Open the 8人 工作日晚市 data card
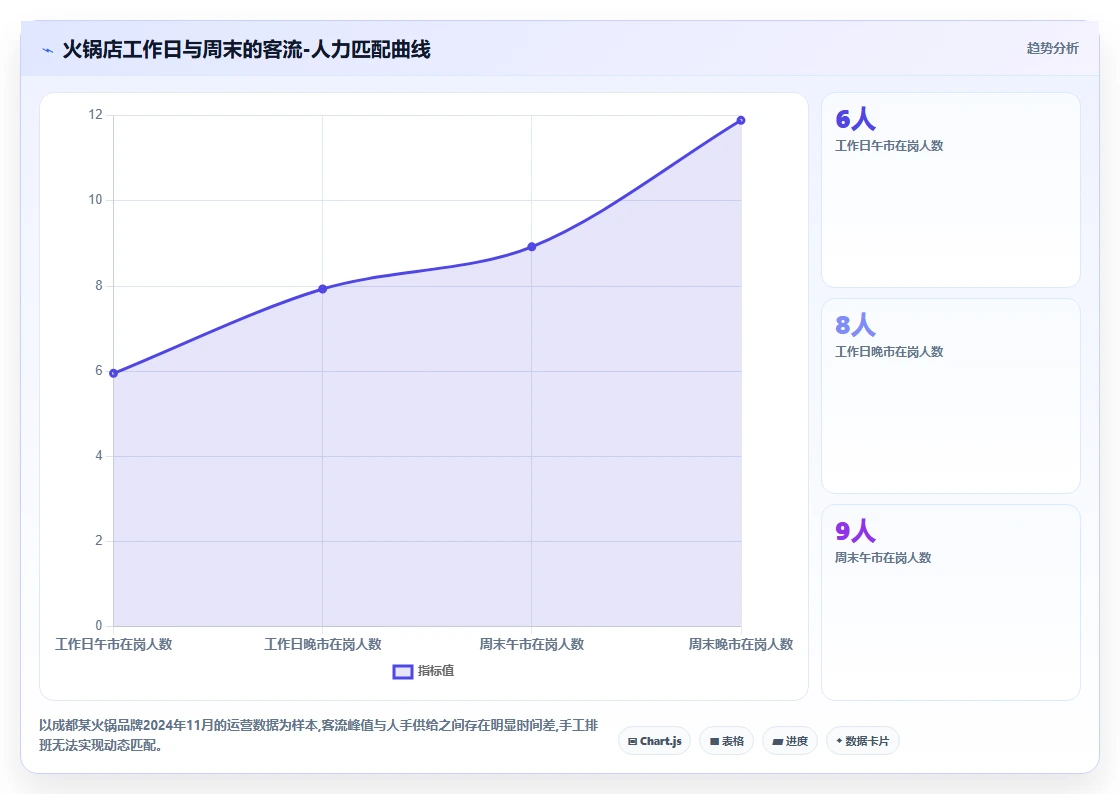 [x=951, y=396]
